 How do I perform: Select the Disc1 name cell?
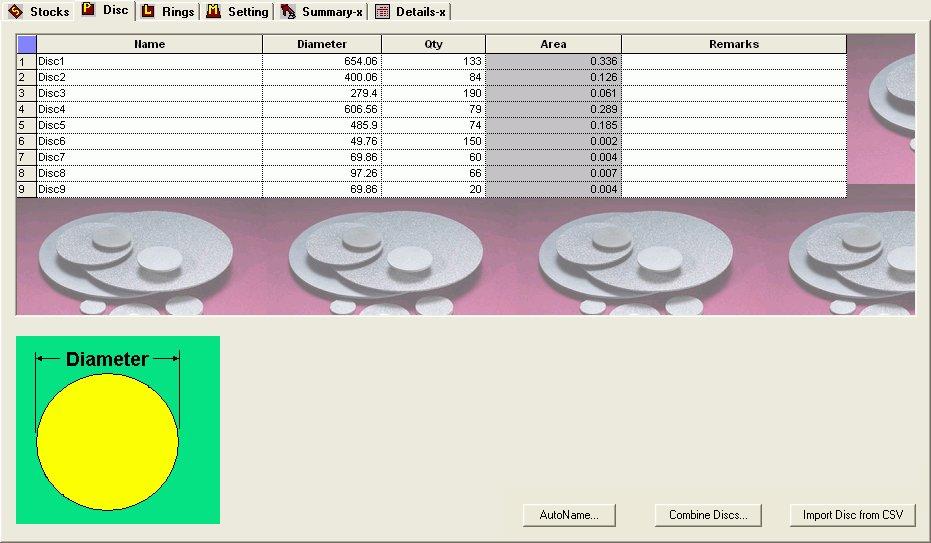click(149, 61)
